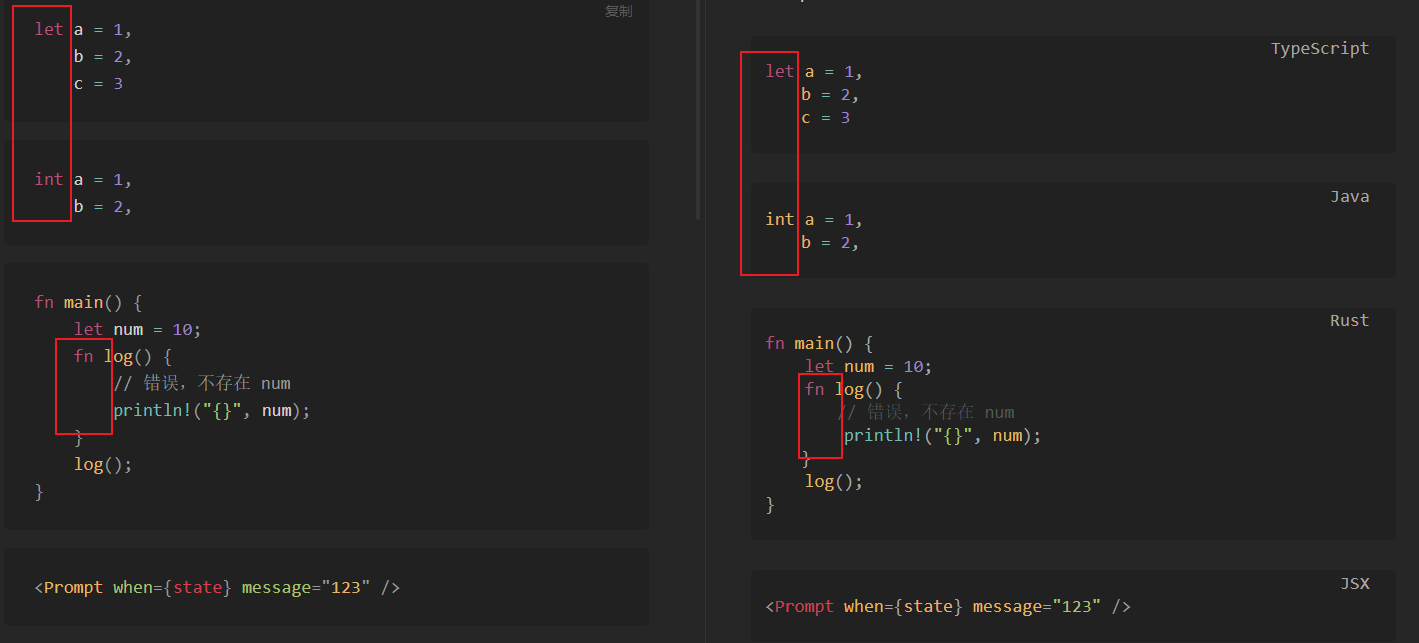Click the let keyword in the TypeScript block

pos(780,71)
